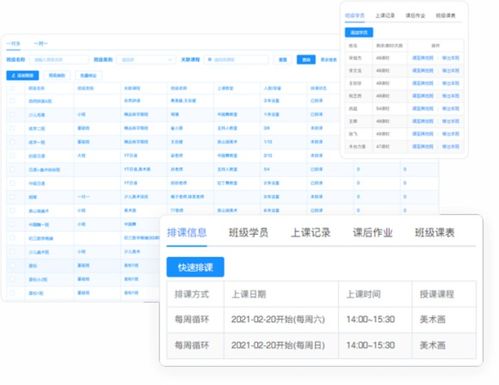The height and width of the screenshot is (385, 499).
Task: Select the 2021-02-20开始(每周日) date cell
Action: click(x=278, y=345)
